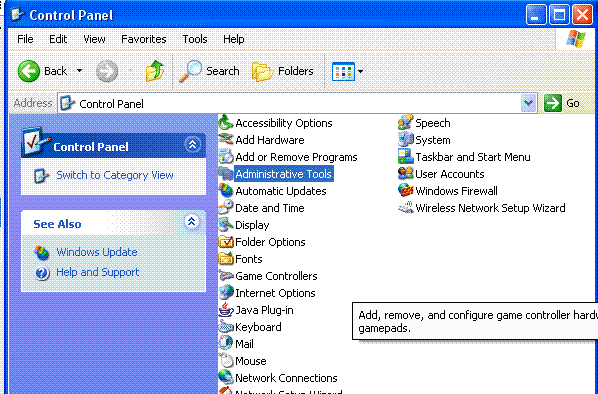Image resolution: width=598 pixels, height=394 pixels.
Task: Click the Game Controllers icon
Action: [226, 276]
